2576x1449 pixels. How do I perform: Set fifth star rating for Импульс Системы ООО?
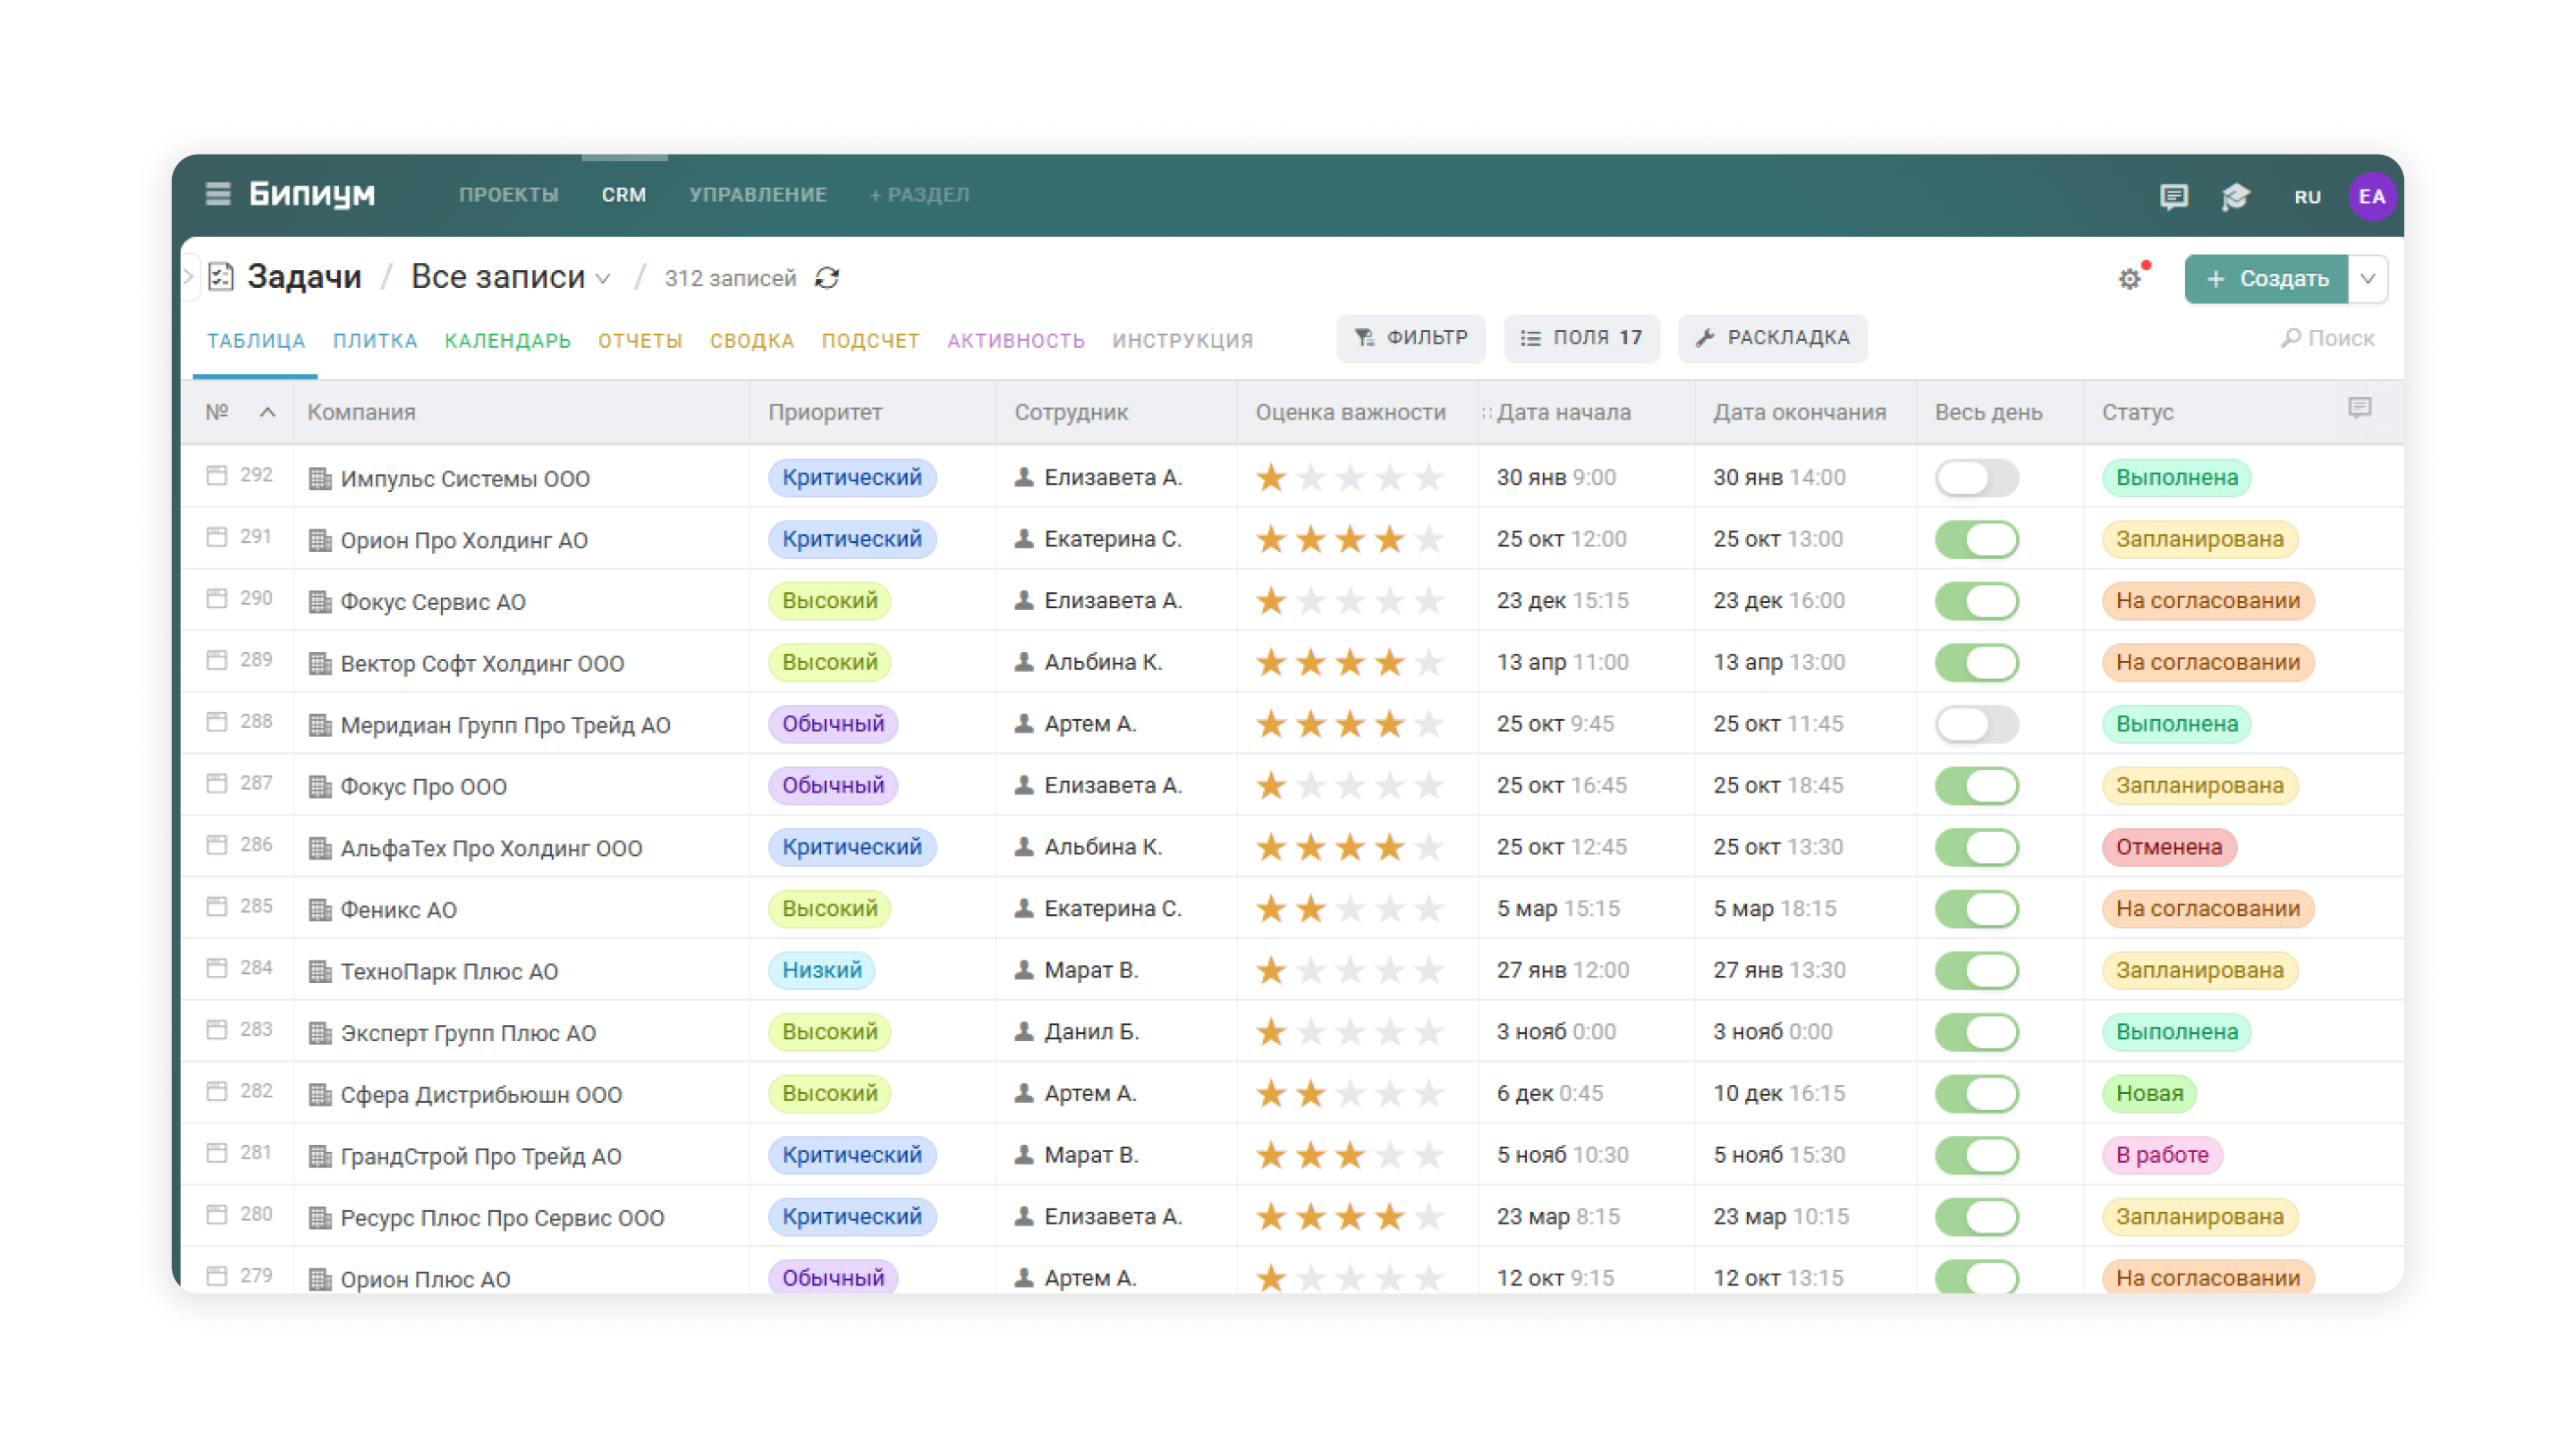[1429, 478]
